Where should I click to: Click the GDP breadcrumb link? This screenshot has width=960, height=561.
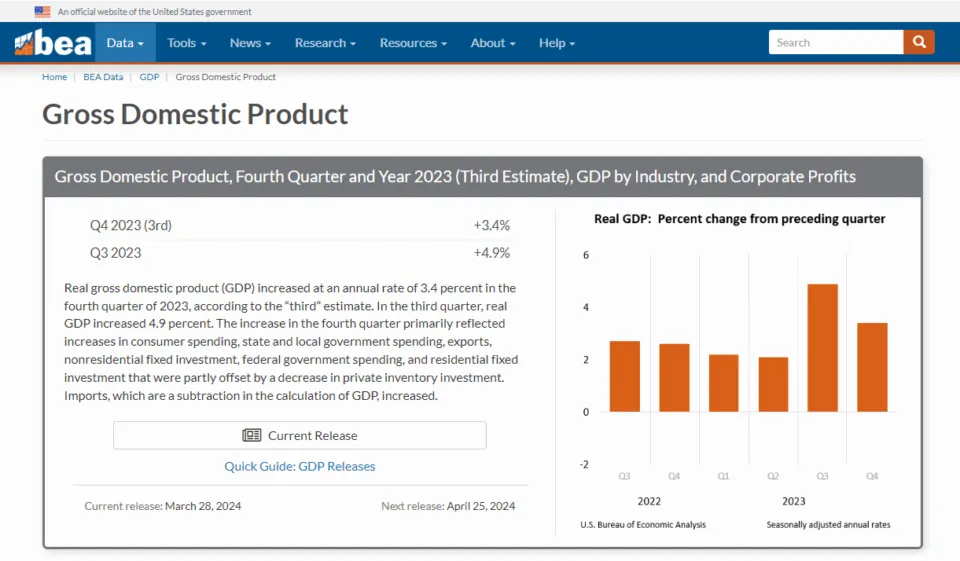[x=149, y=77]
